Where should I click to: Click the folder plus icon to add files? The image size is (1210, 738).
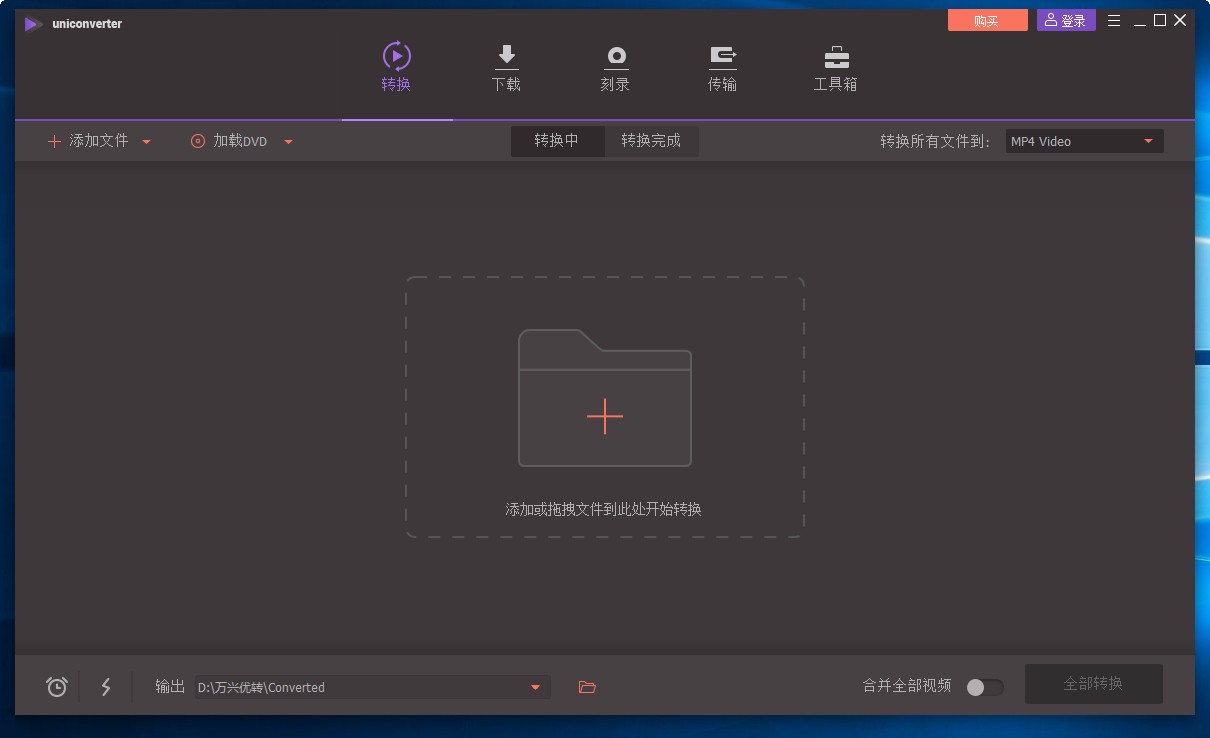605,398
